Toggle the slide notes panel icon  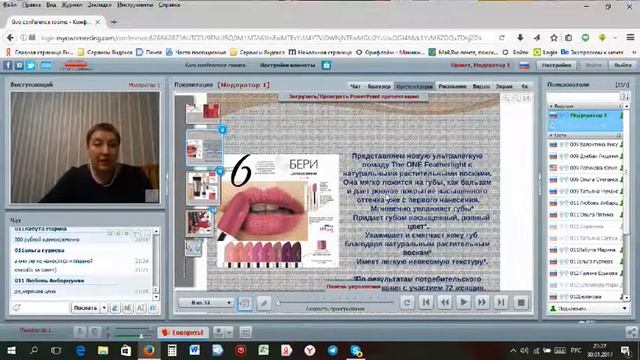(x=245, y=303)
